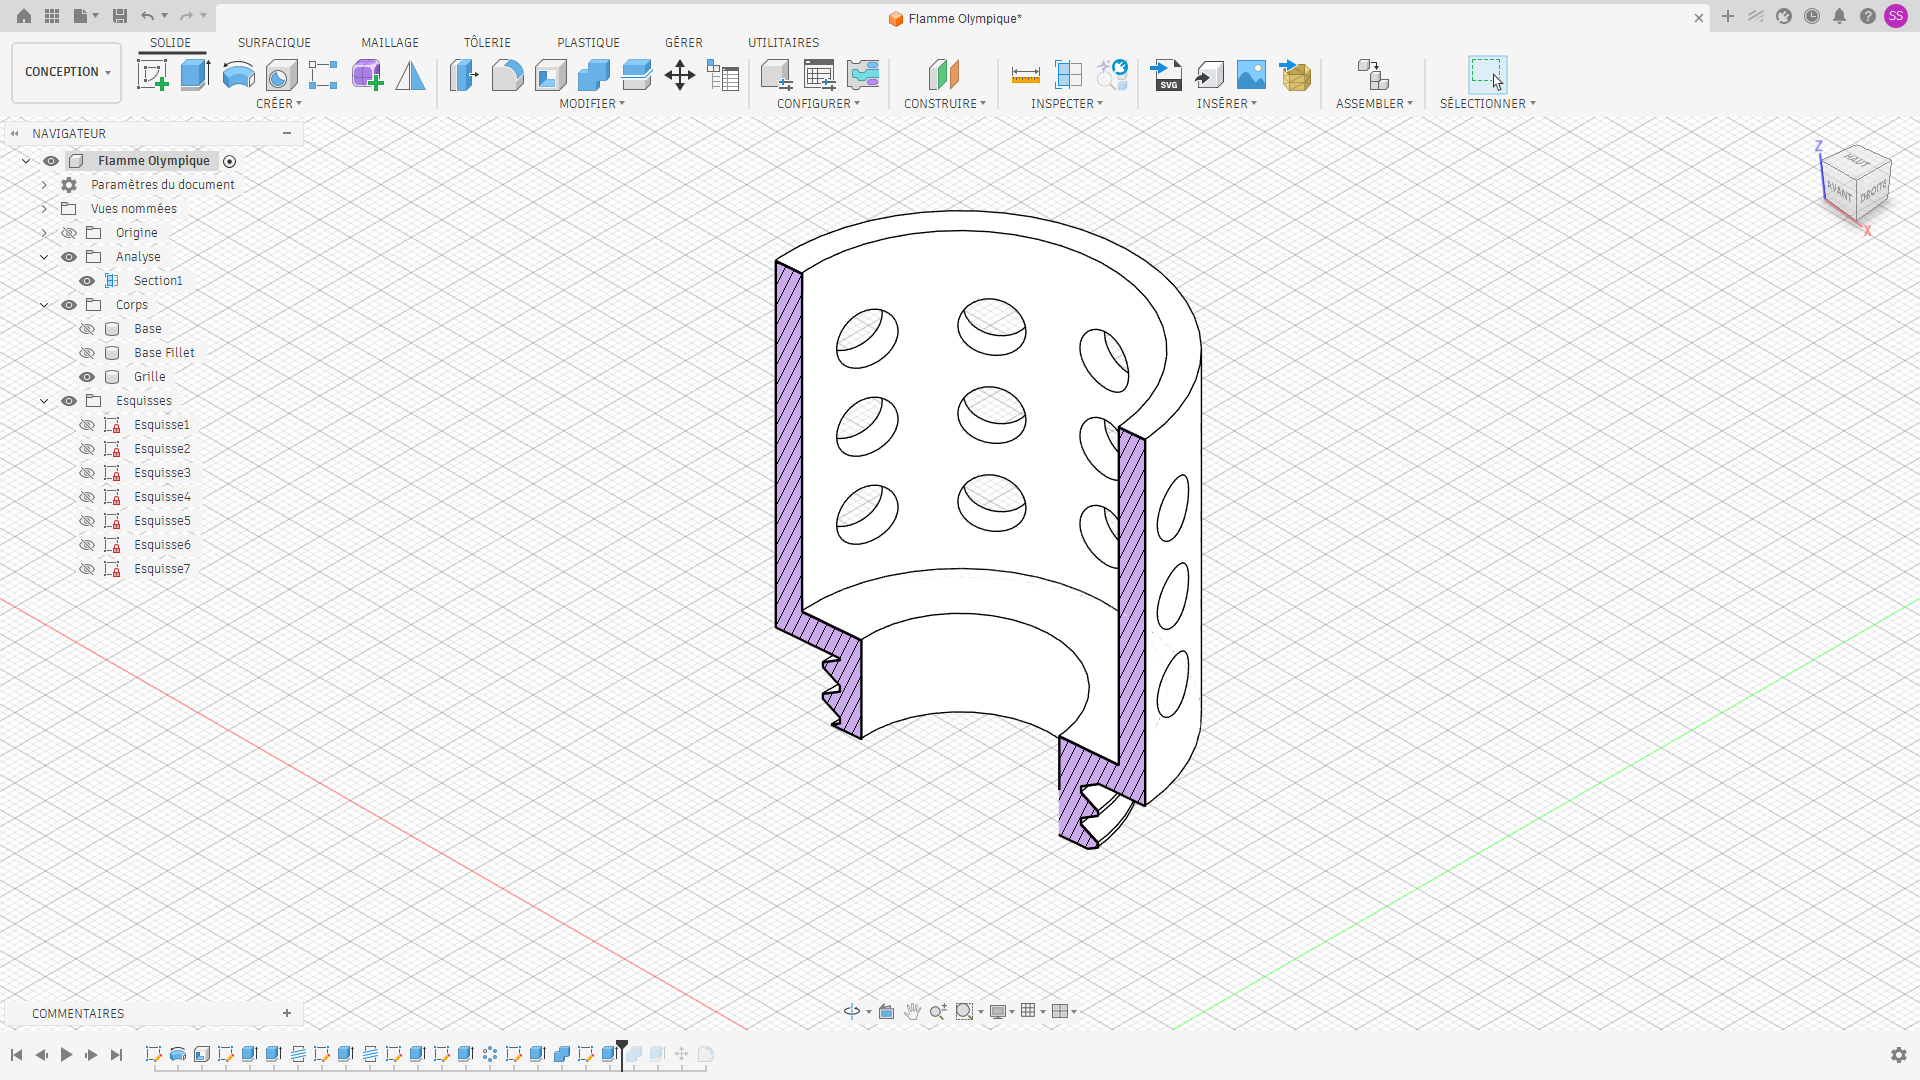The width and height of the screenshot is (1920, 1080).
Task: Open the ASSEMBLER menu
Action: coord(1375,104)
